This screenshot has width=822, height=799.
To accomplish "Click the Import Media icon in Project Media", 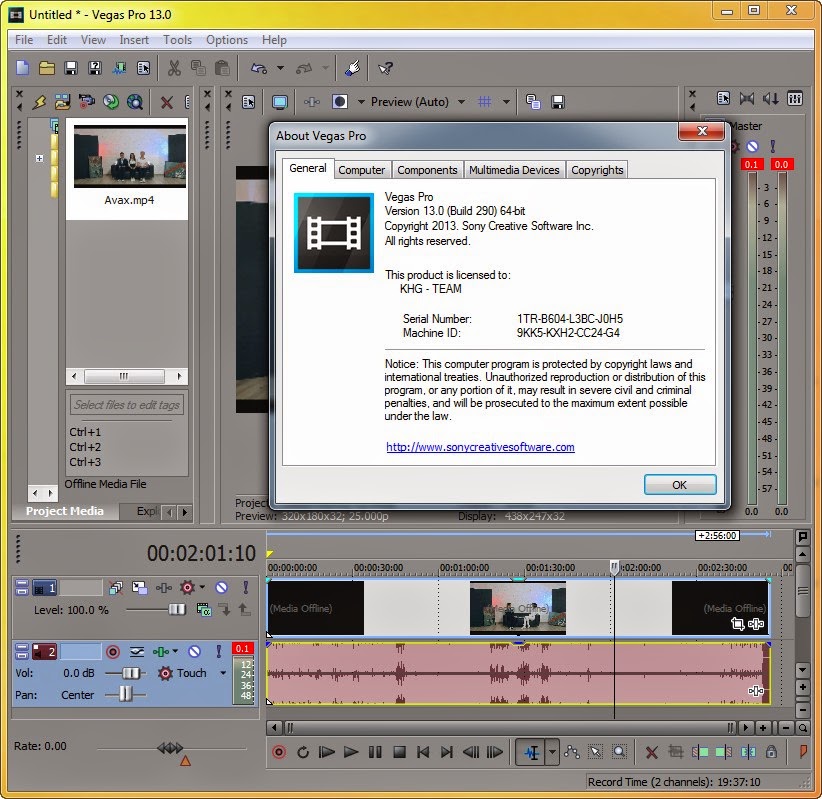I will 62,102.
